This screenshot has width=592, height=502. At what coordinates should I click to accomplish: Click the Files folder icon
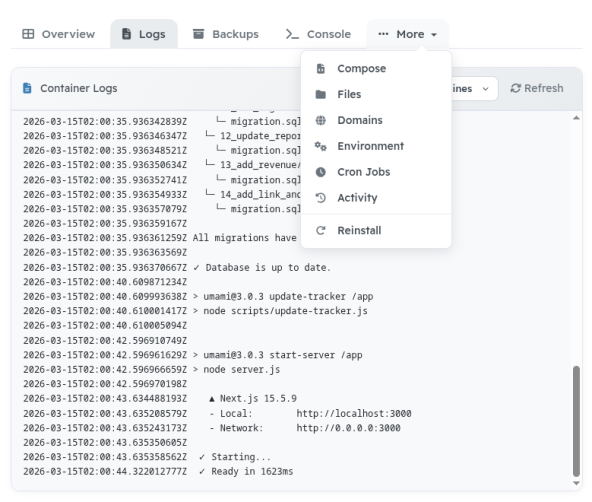(x=321, y=94)
